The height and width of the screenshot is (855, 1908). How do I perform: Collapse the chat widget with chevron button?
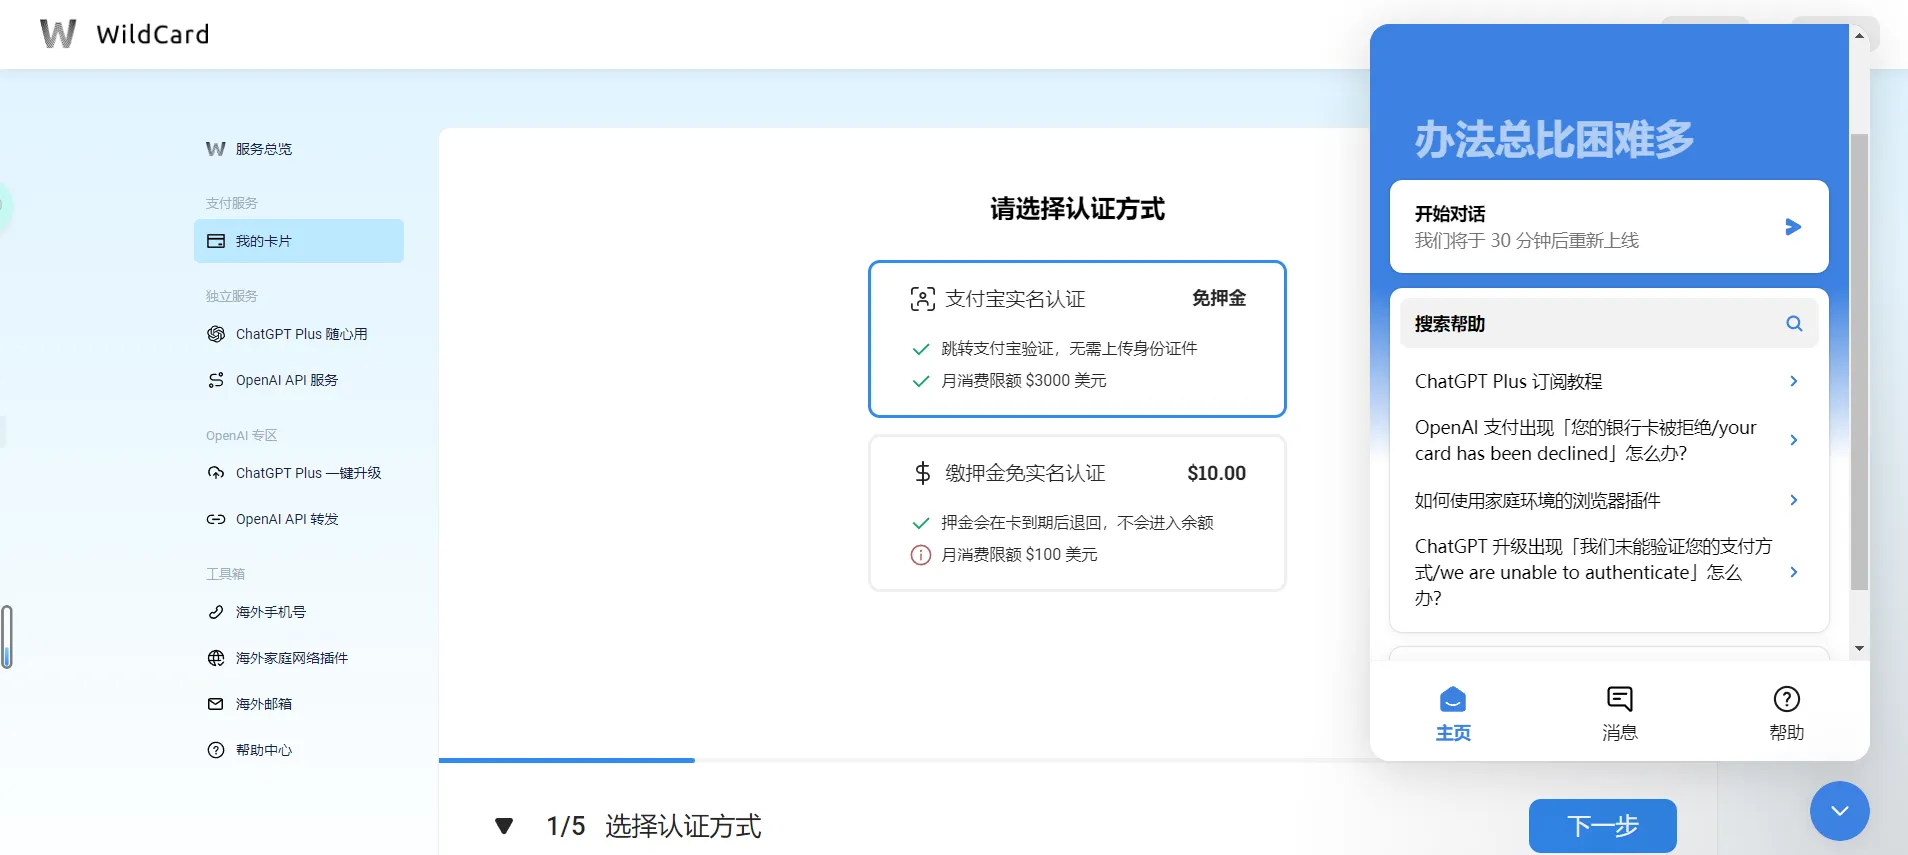[x=1839, y=811]
